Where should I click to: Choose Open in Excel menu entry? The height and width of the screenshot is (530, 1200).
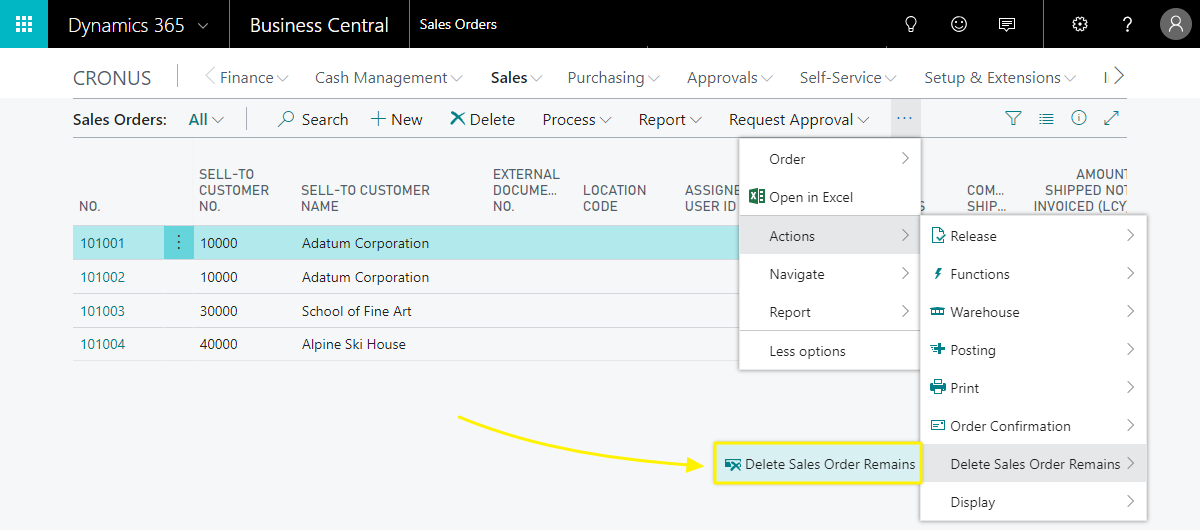pos(810,197)
